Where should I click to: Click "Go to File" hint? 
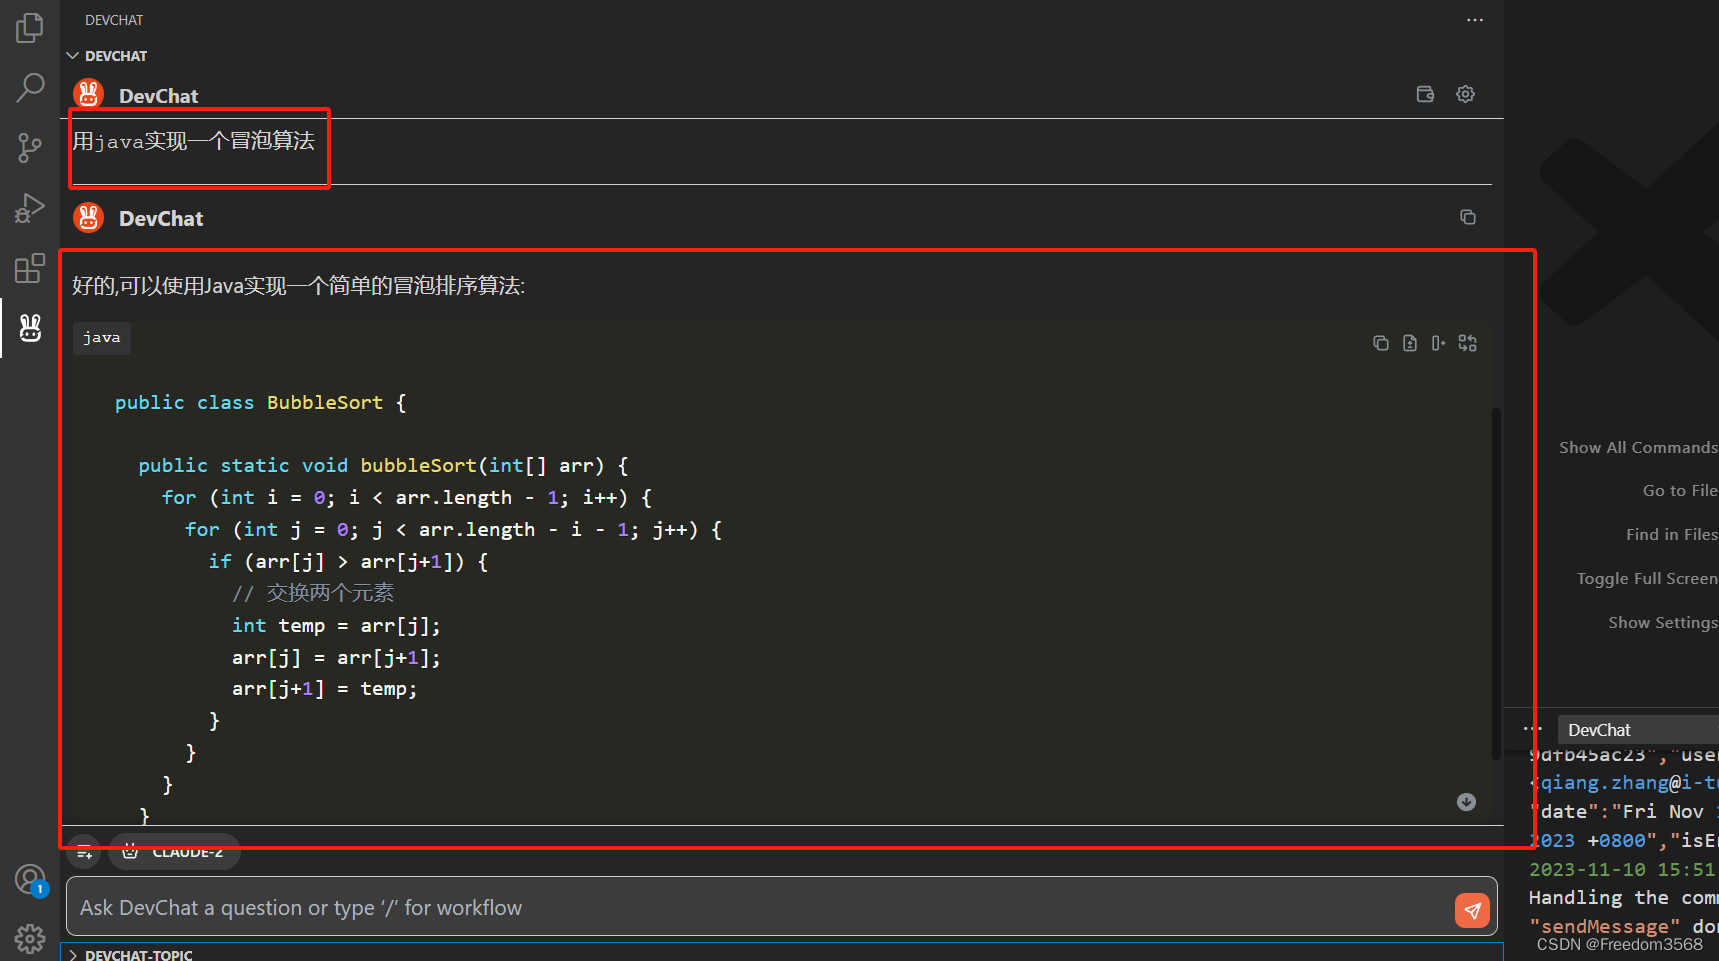[1680, 491]
